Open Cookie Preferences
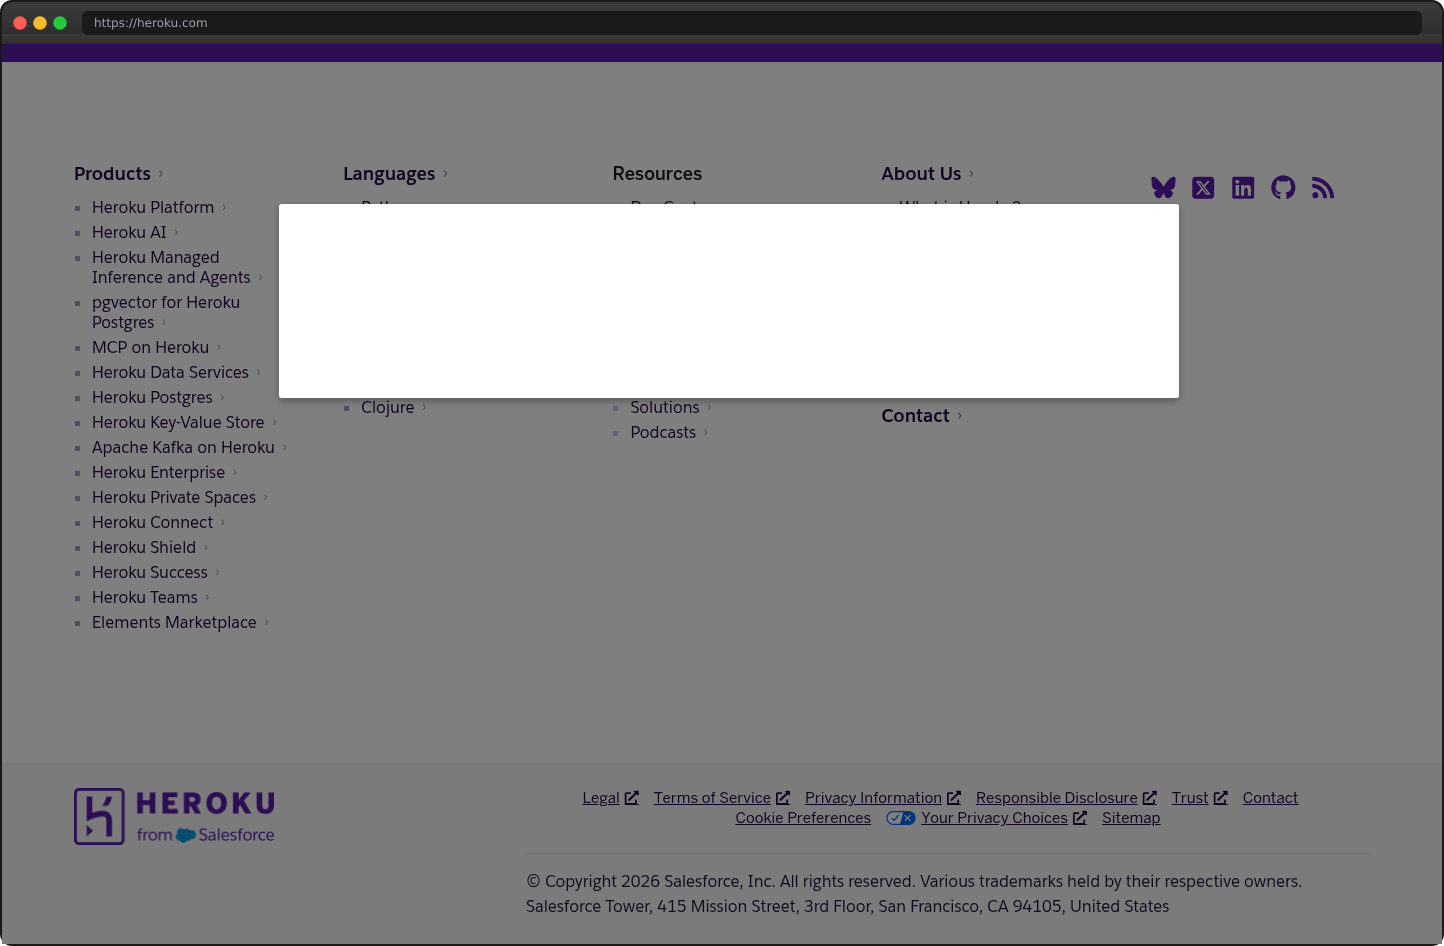The height and width of the screenshot is (946, 1444). [x=803, y=818]
